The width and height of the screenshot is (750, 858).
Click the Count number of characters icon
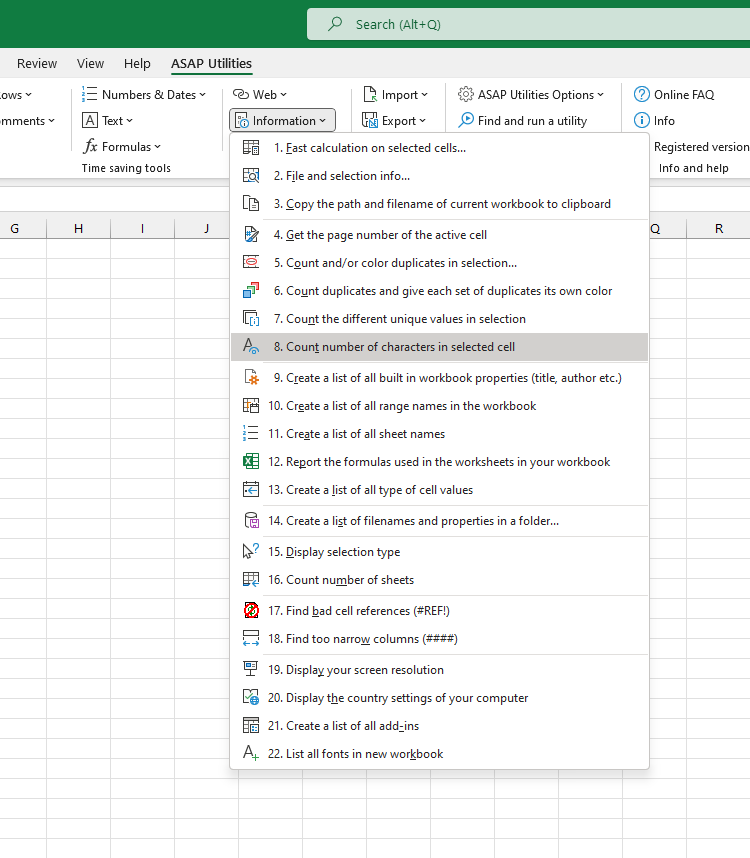click(x=251, y=346)
